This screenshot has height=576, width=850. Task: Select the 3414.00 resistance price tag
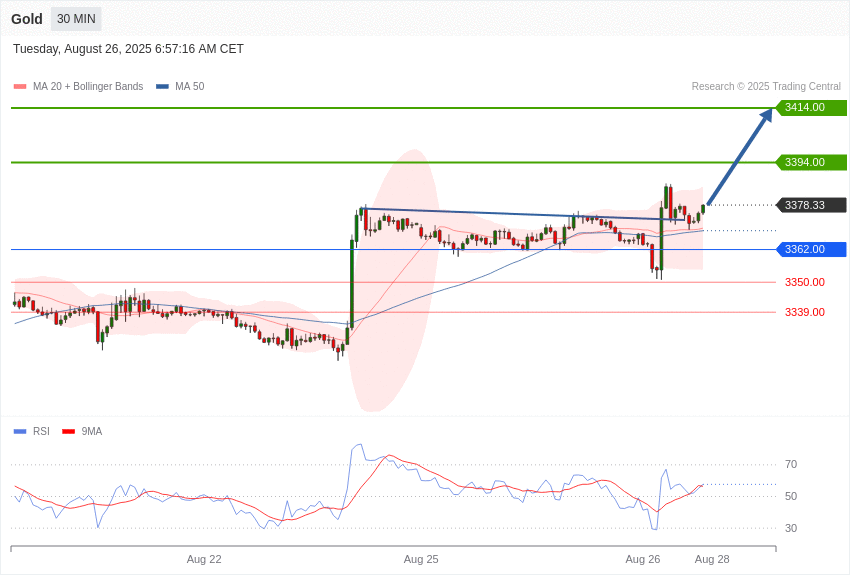point(812,107)
